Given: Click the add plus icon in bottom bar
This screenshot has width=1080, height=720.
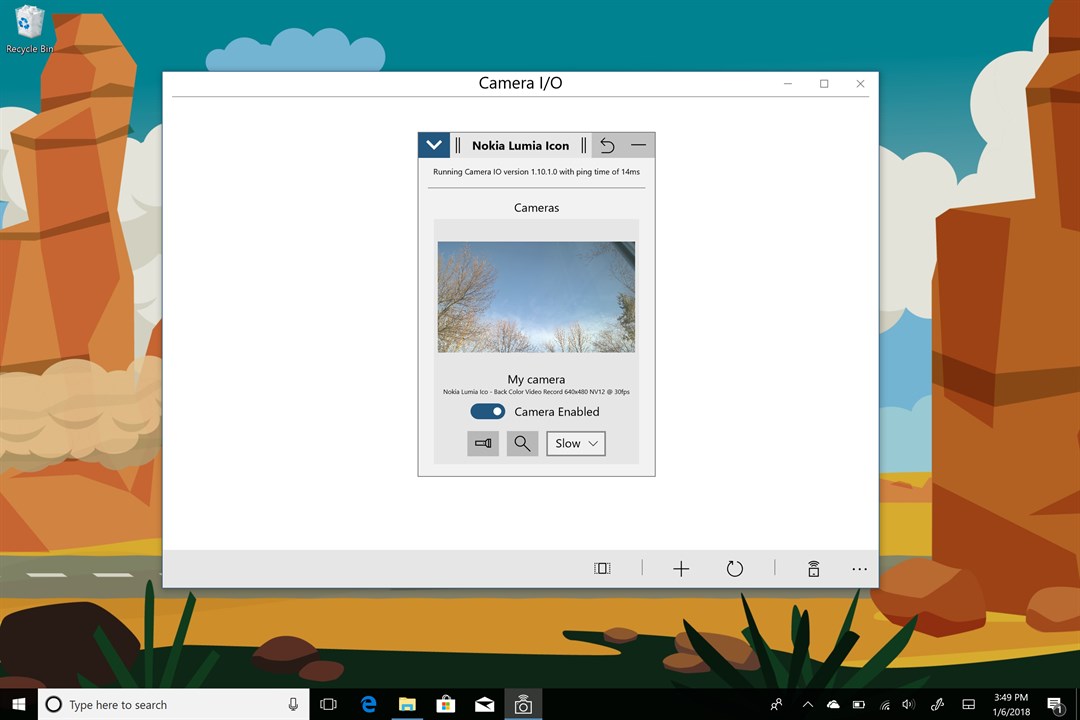Looking at the screenshot, I should pyautogui.click(x=681, y=568).
